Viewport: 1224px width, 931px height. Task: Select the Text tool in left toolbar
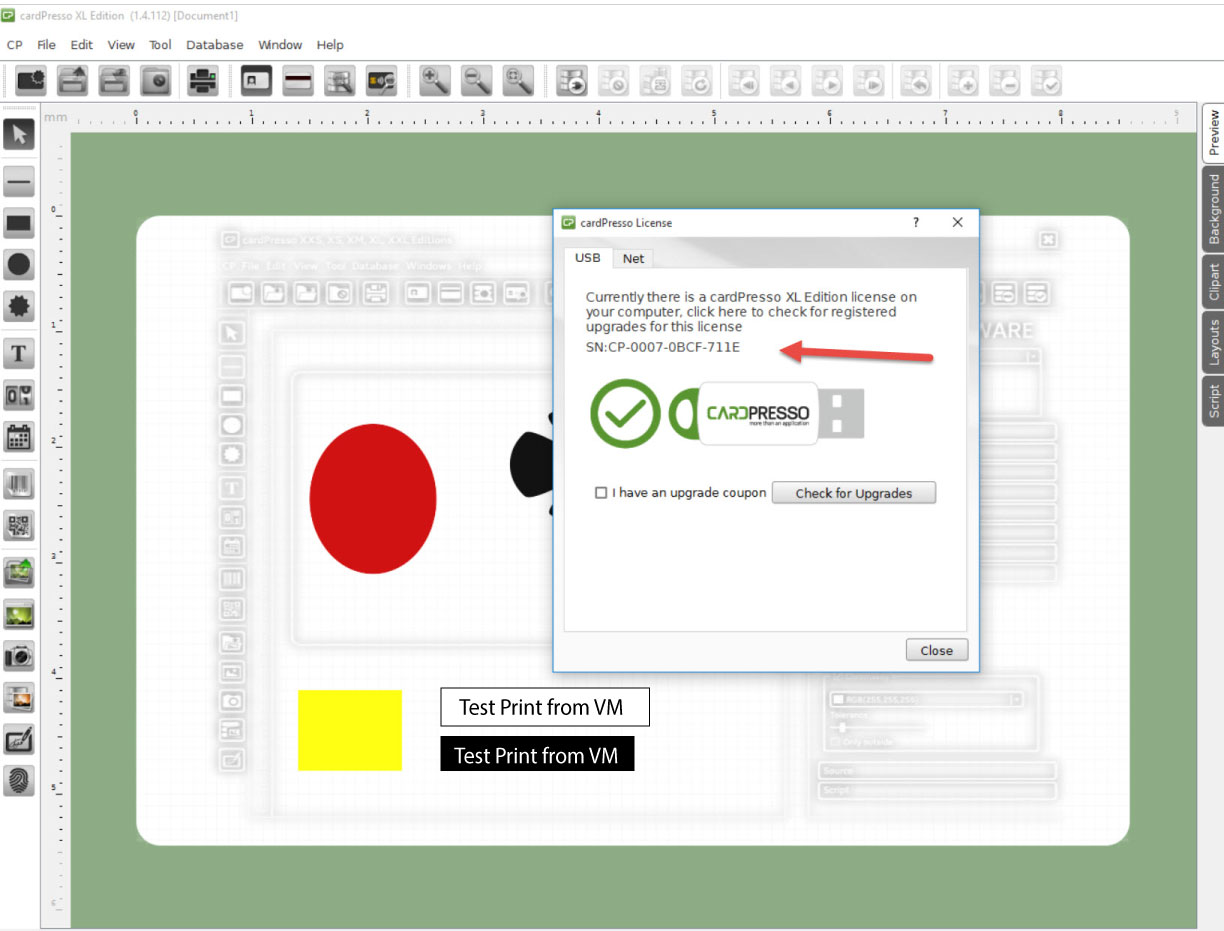[x=19, y=352]
